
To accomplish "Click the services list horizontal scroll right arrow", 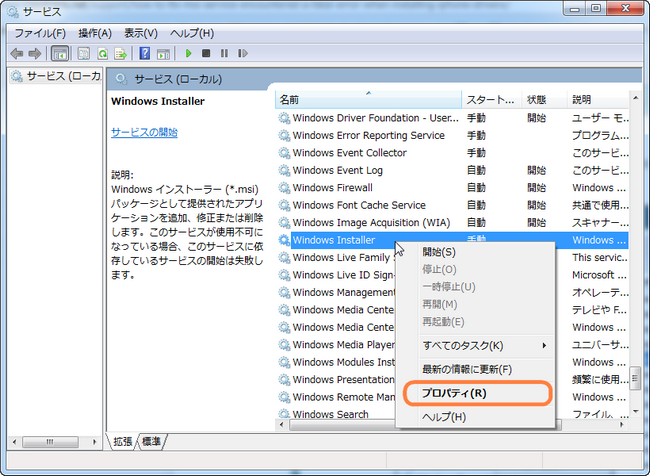I will [622, 425].
